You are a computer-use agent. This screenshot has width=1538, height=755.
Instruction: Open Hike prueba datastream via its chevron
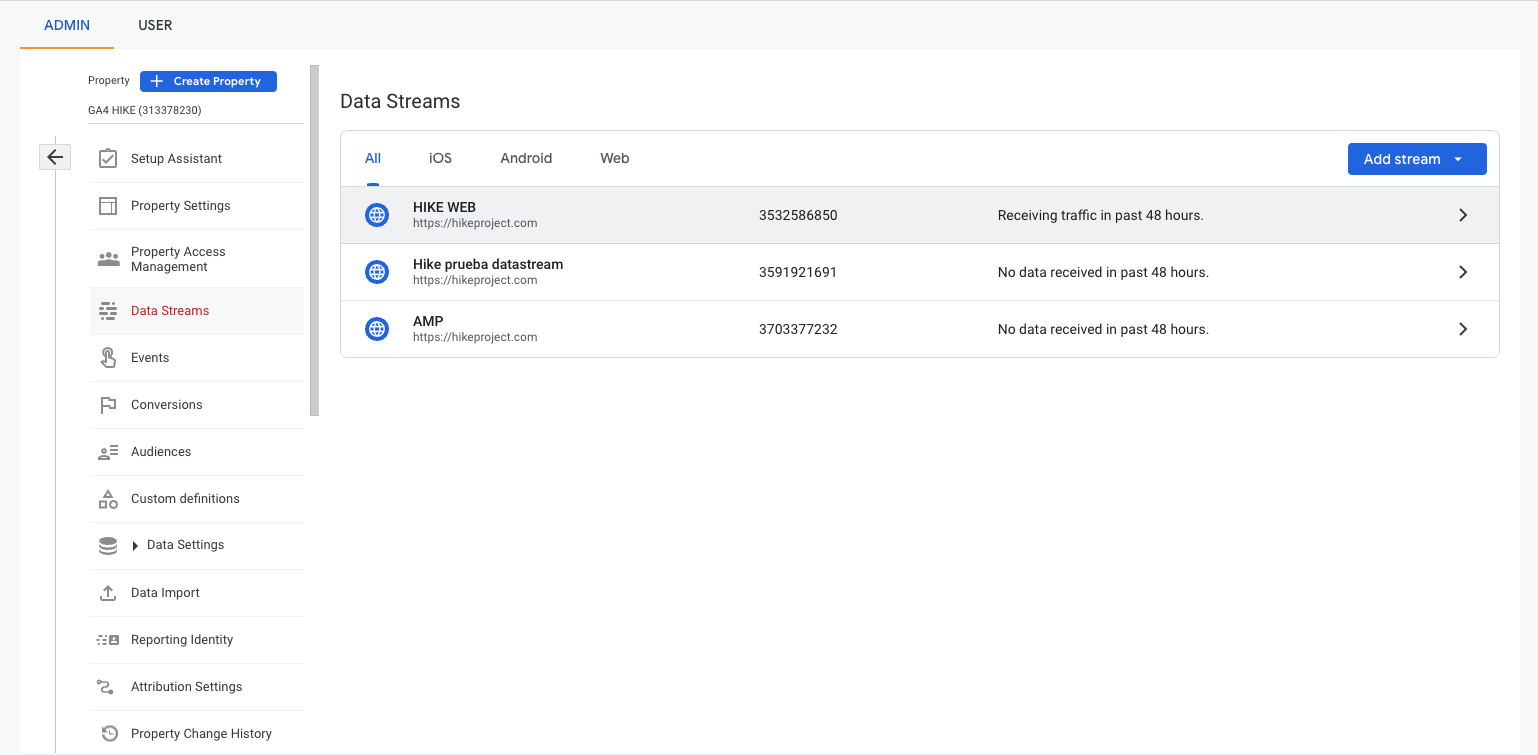[1463, 272]
